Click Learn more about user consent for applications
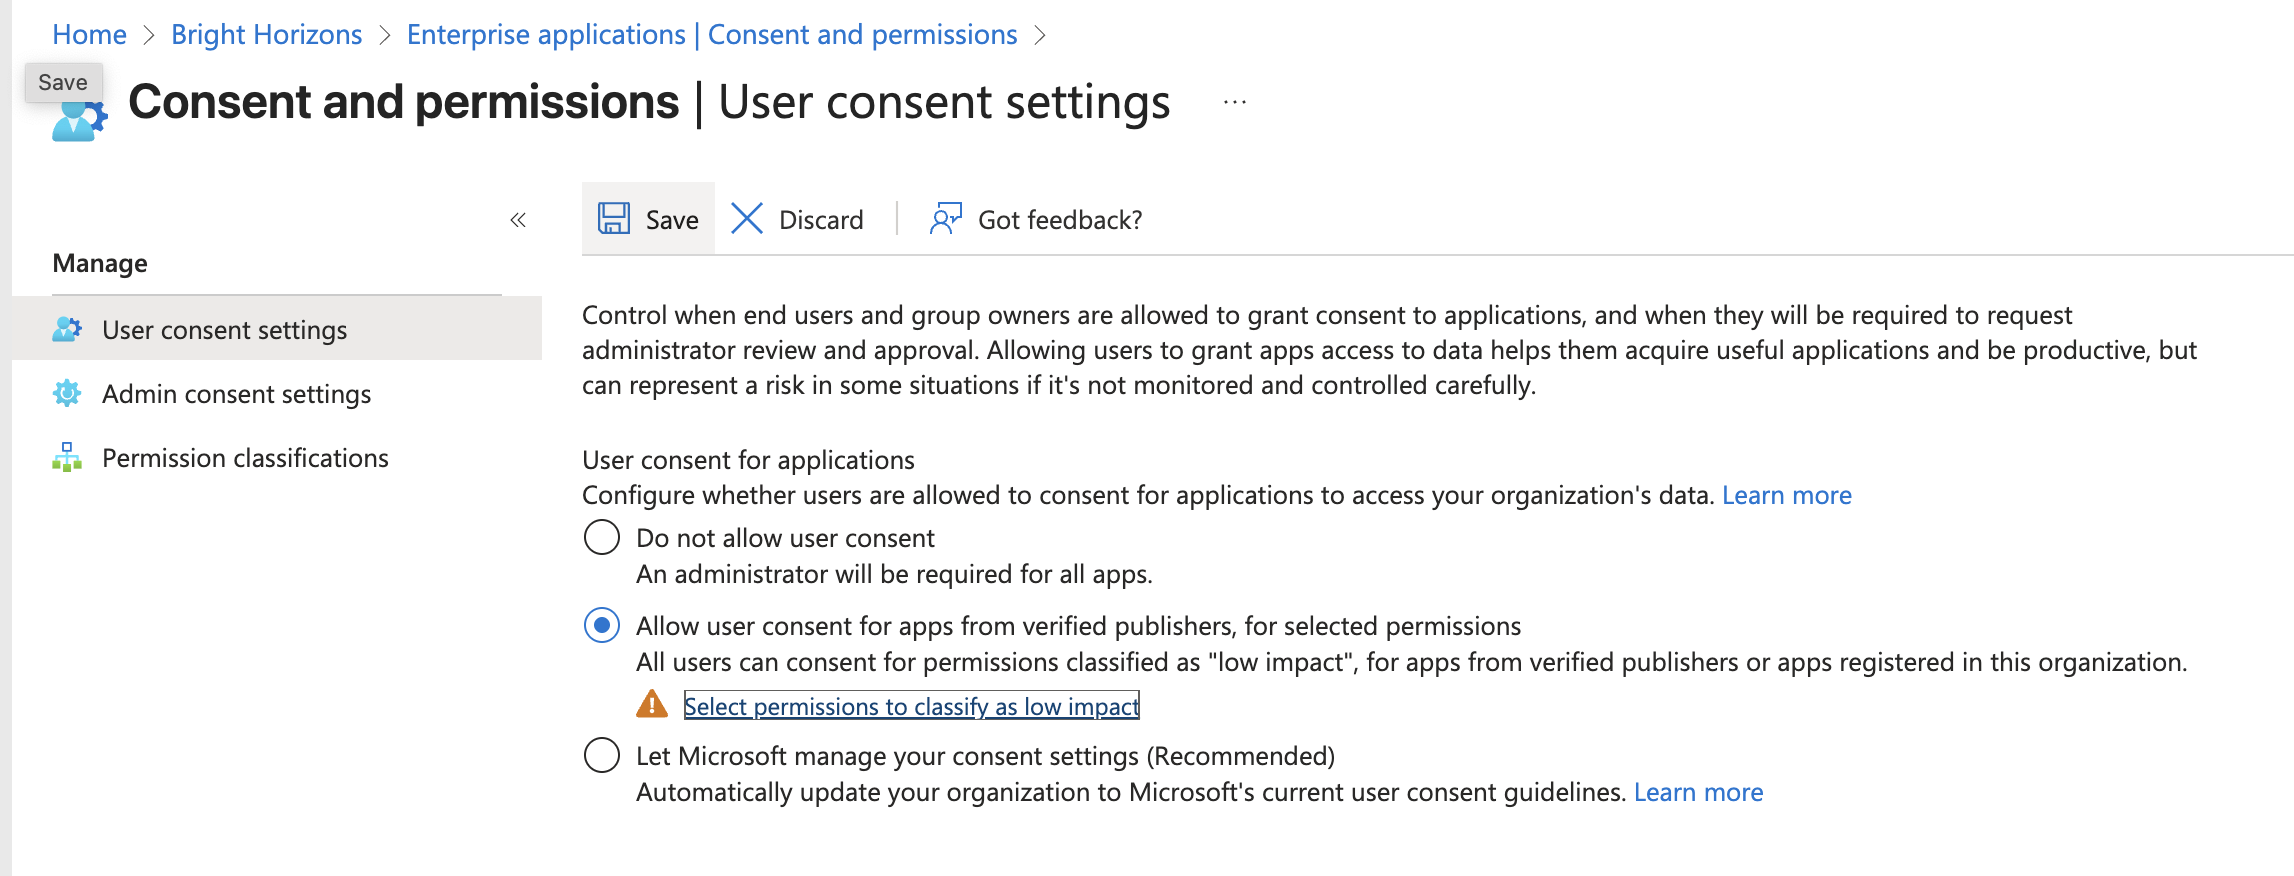2294x876 pixels. [x=1786, y=494]
